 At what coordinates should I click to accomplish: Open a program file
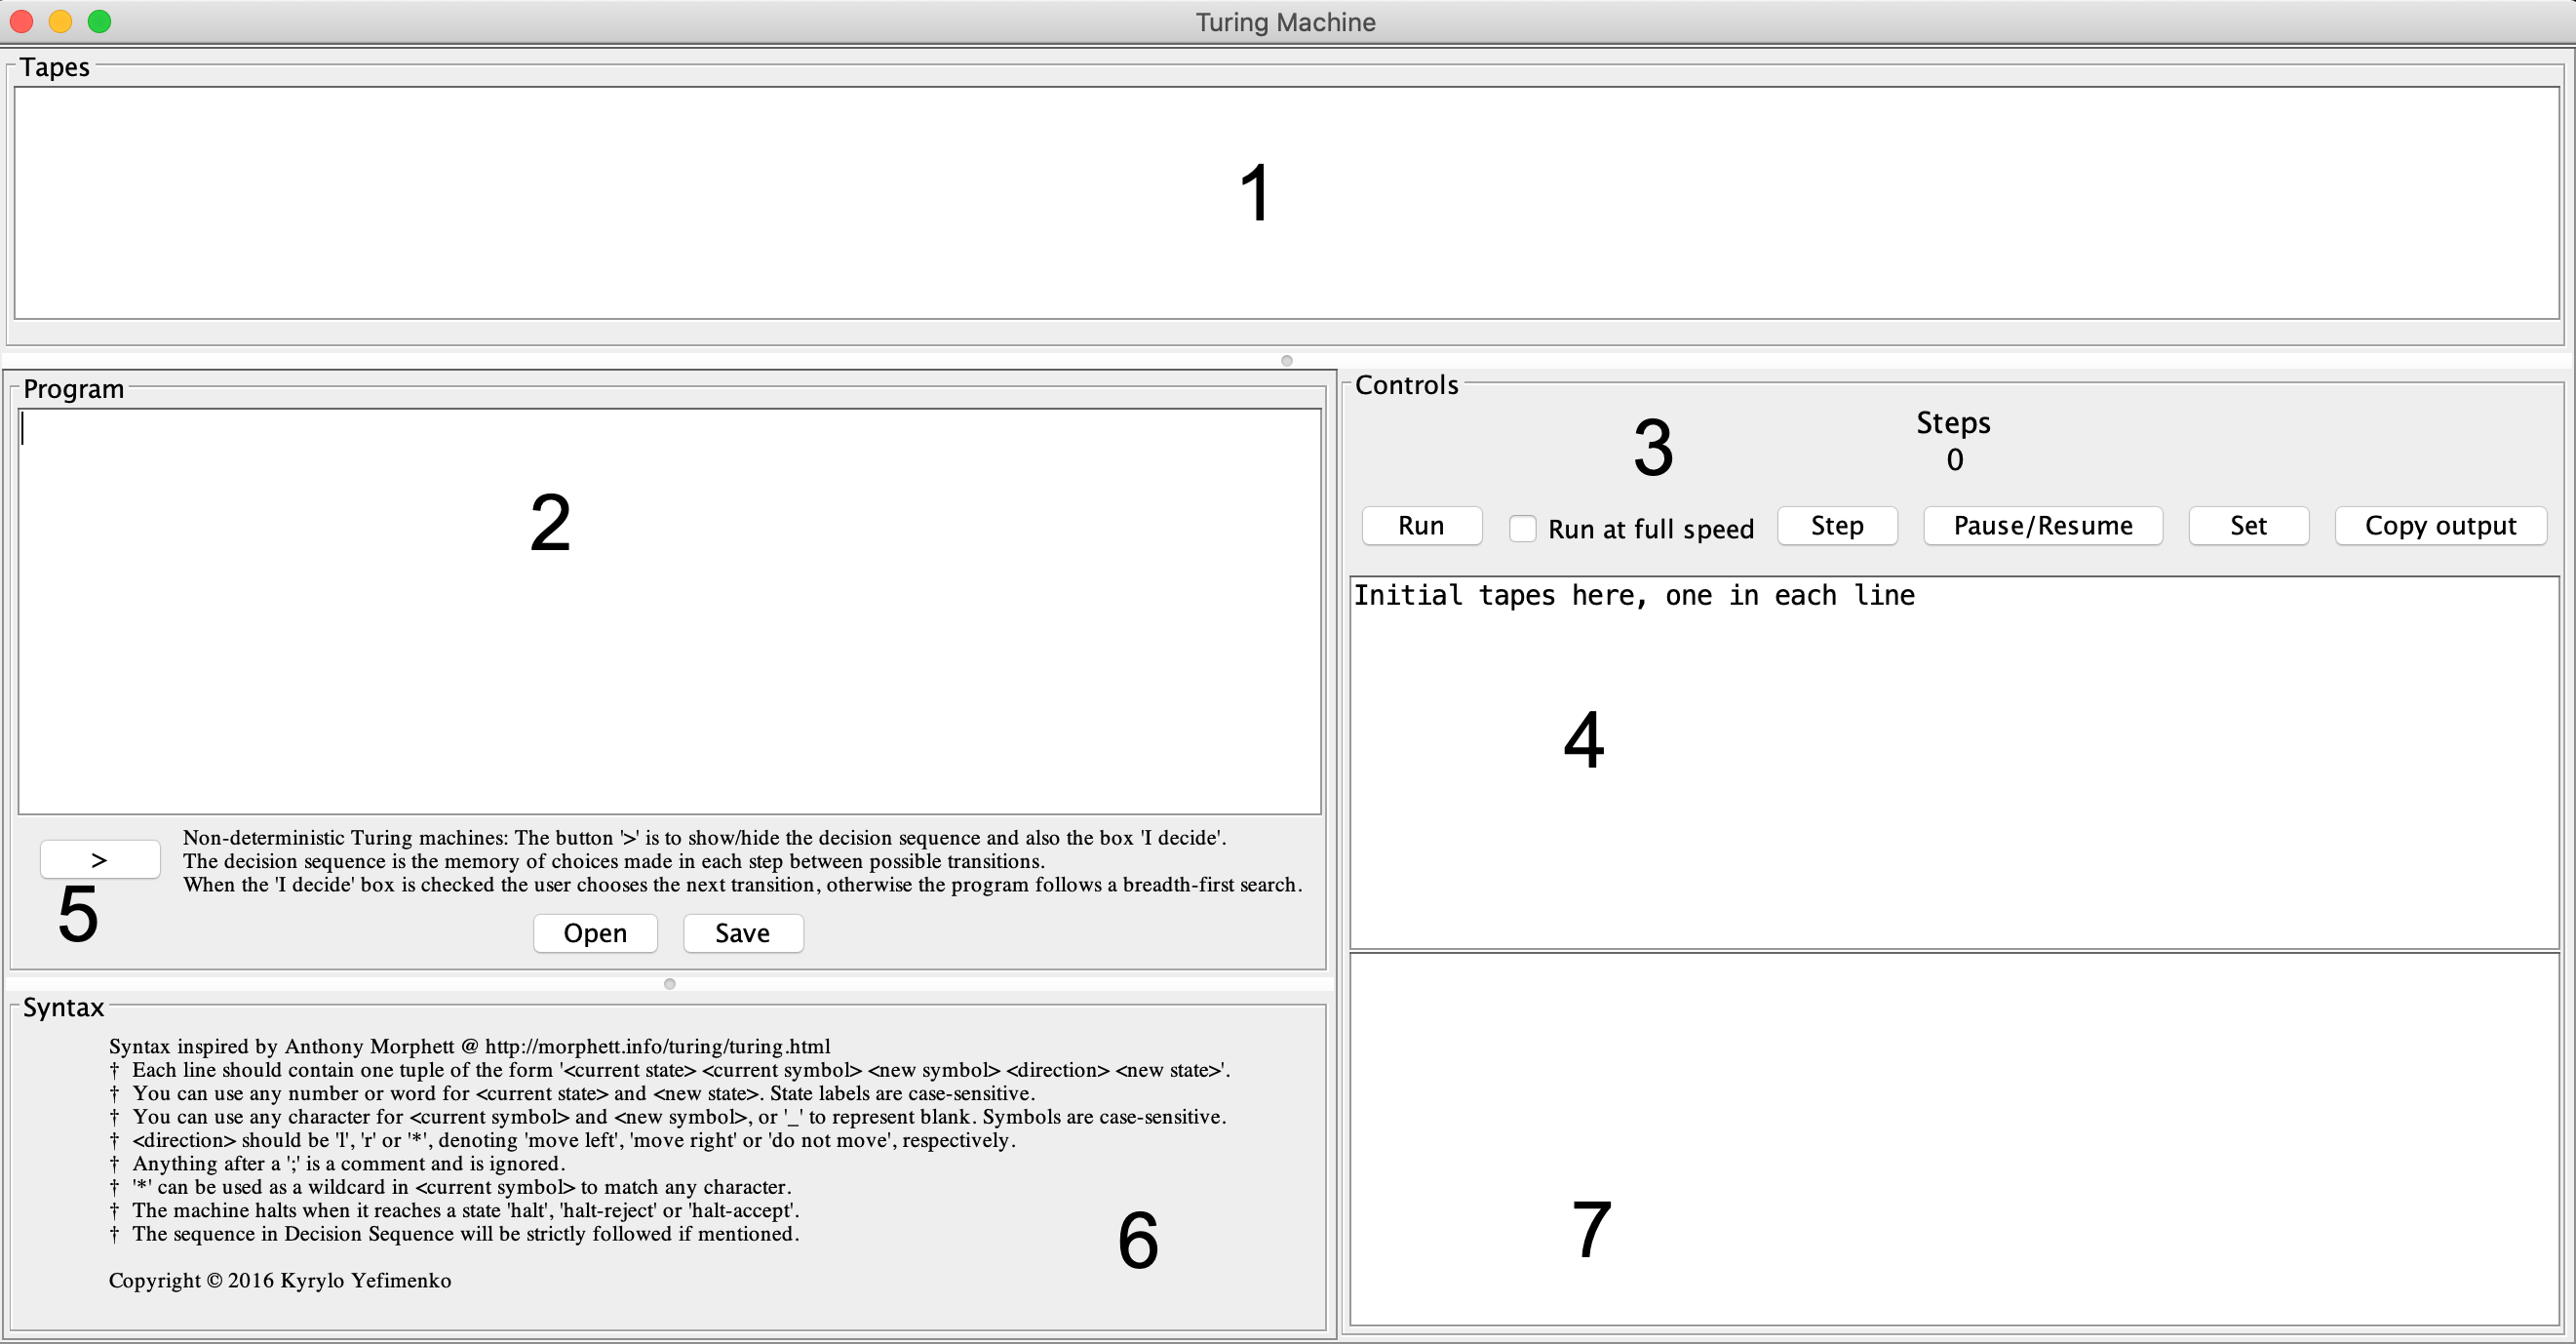click(x=595, y=933)
